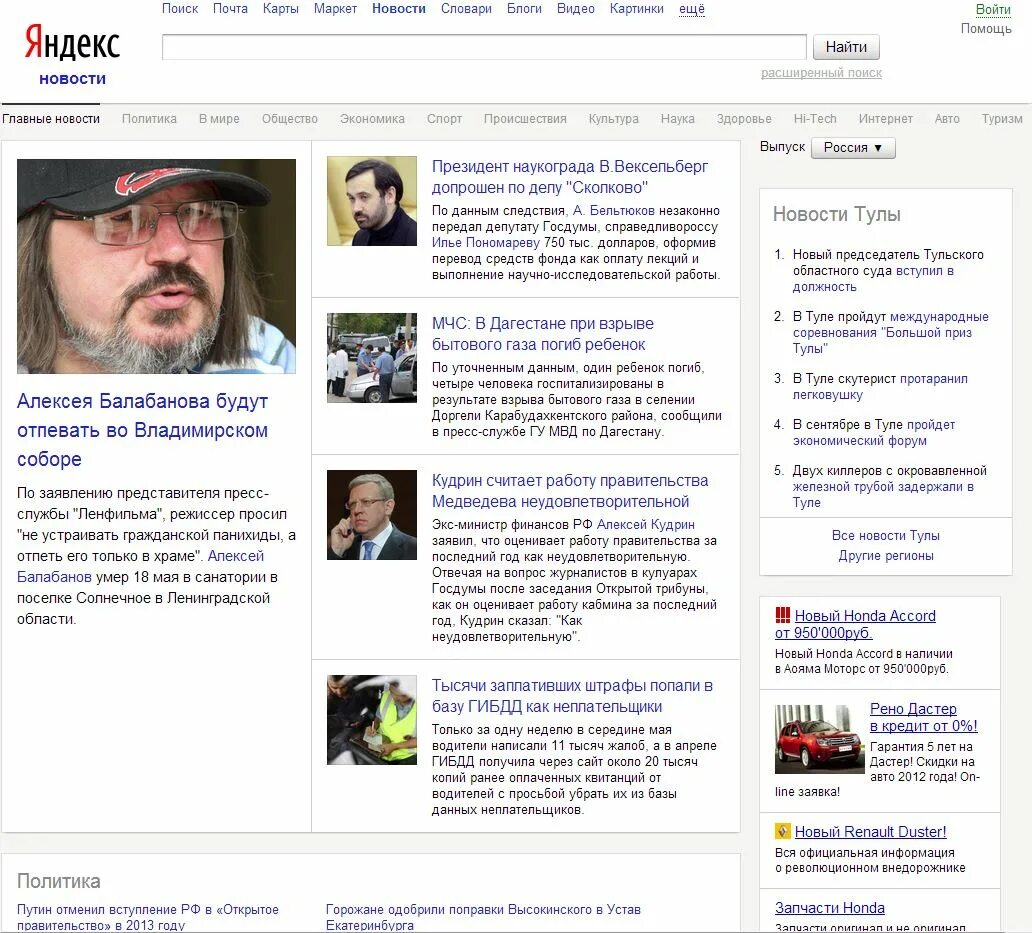
Task: Click the А. Бельтюков name link
Action: (x=614, y=211)
